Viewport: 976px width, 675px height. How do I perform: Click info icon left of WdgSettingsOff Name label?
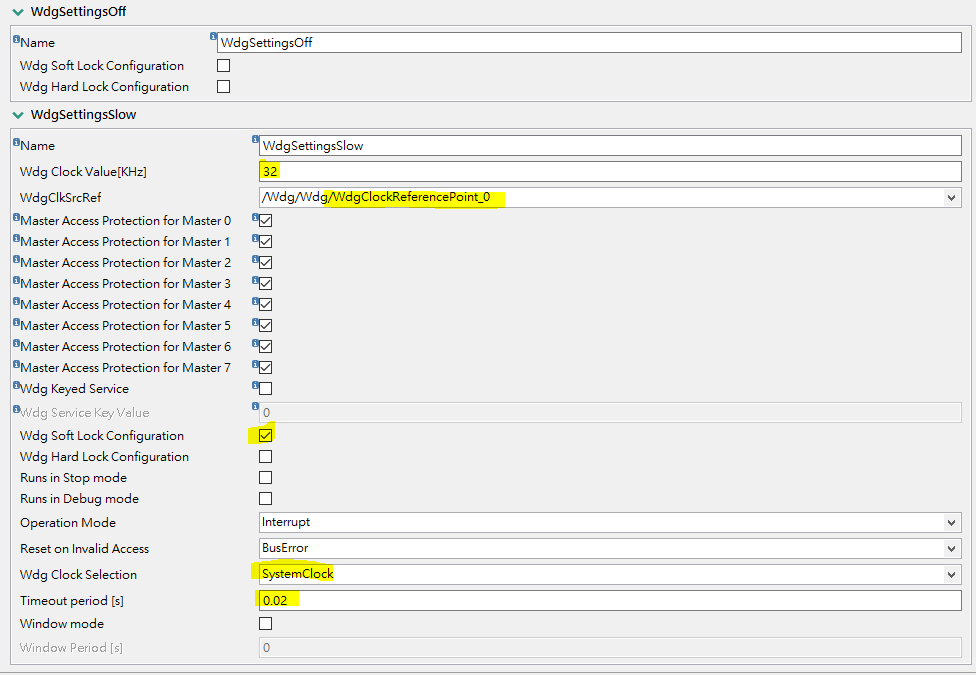pos(16,39)
